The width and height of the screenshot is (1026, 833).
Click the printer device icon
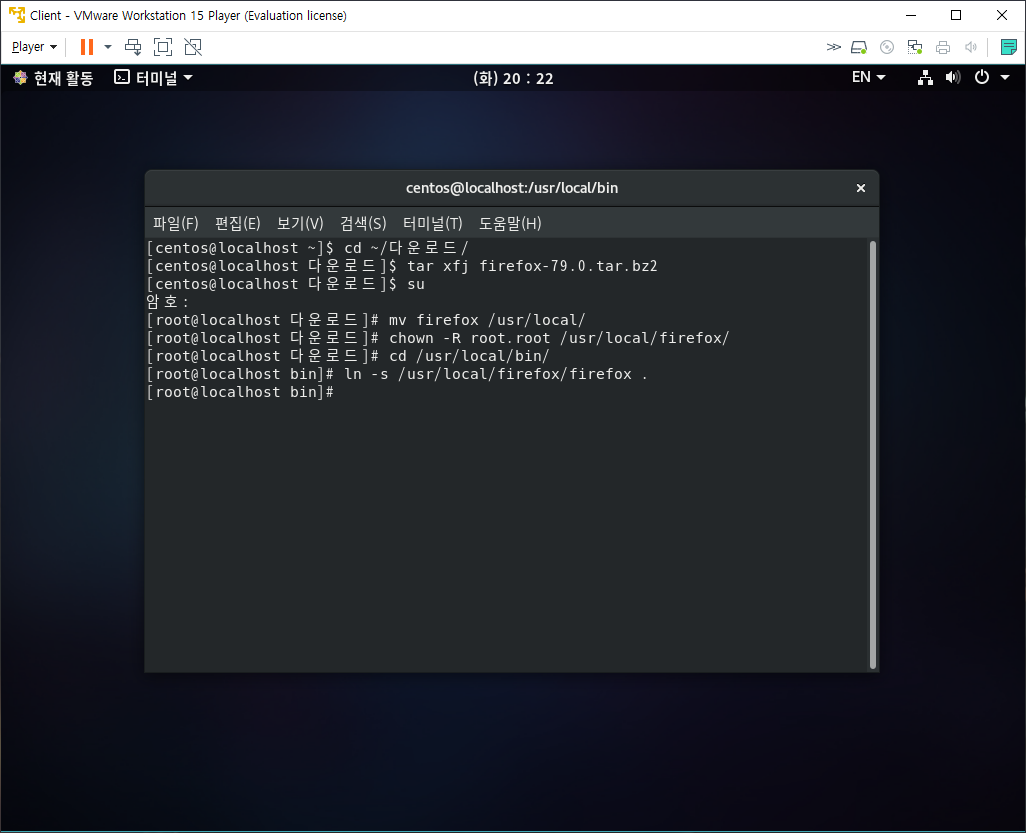point(943,47)
